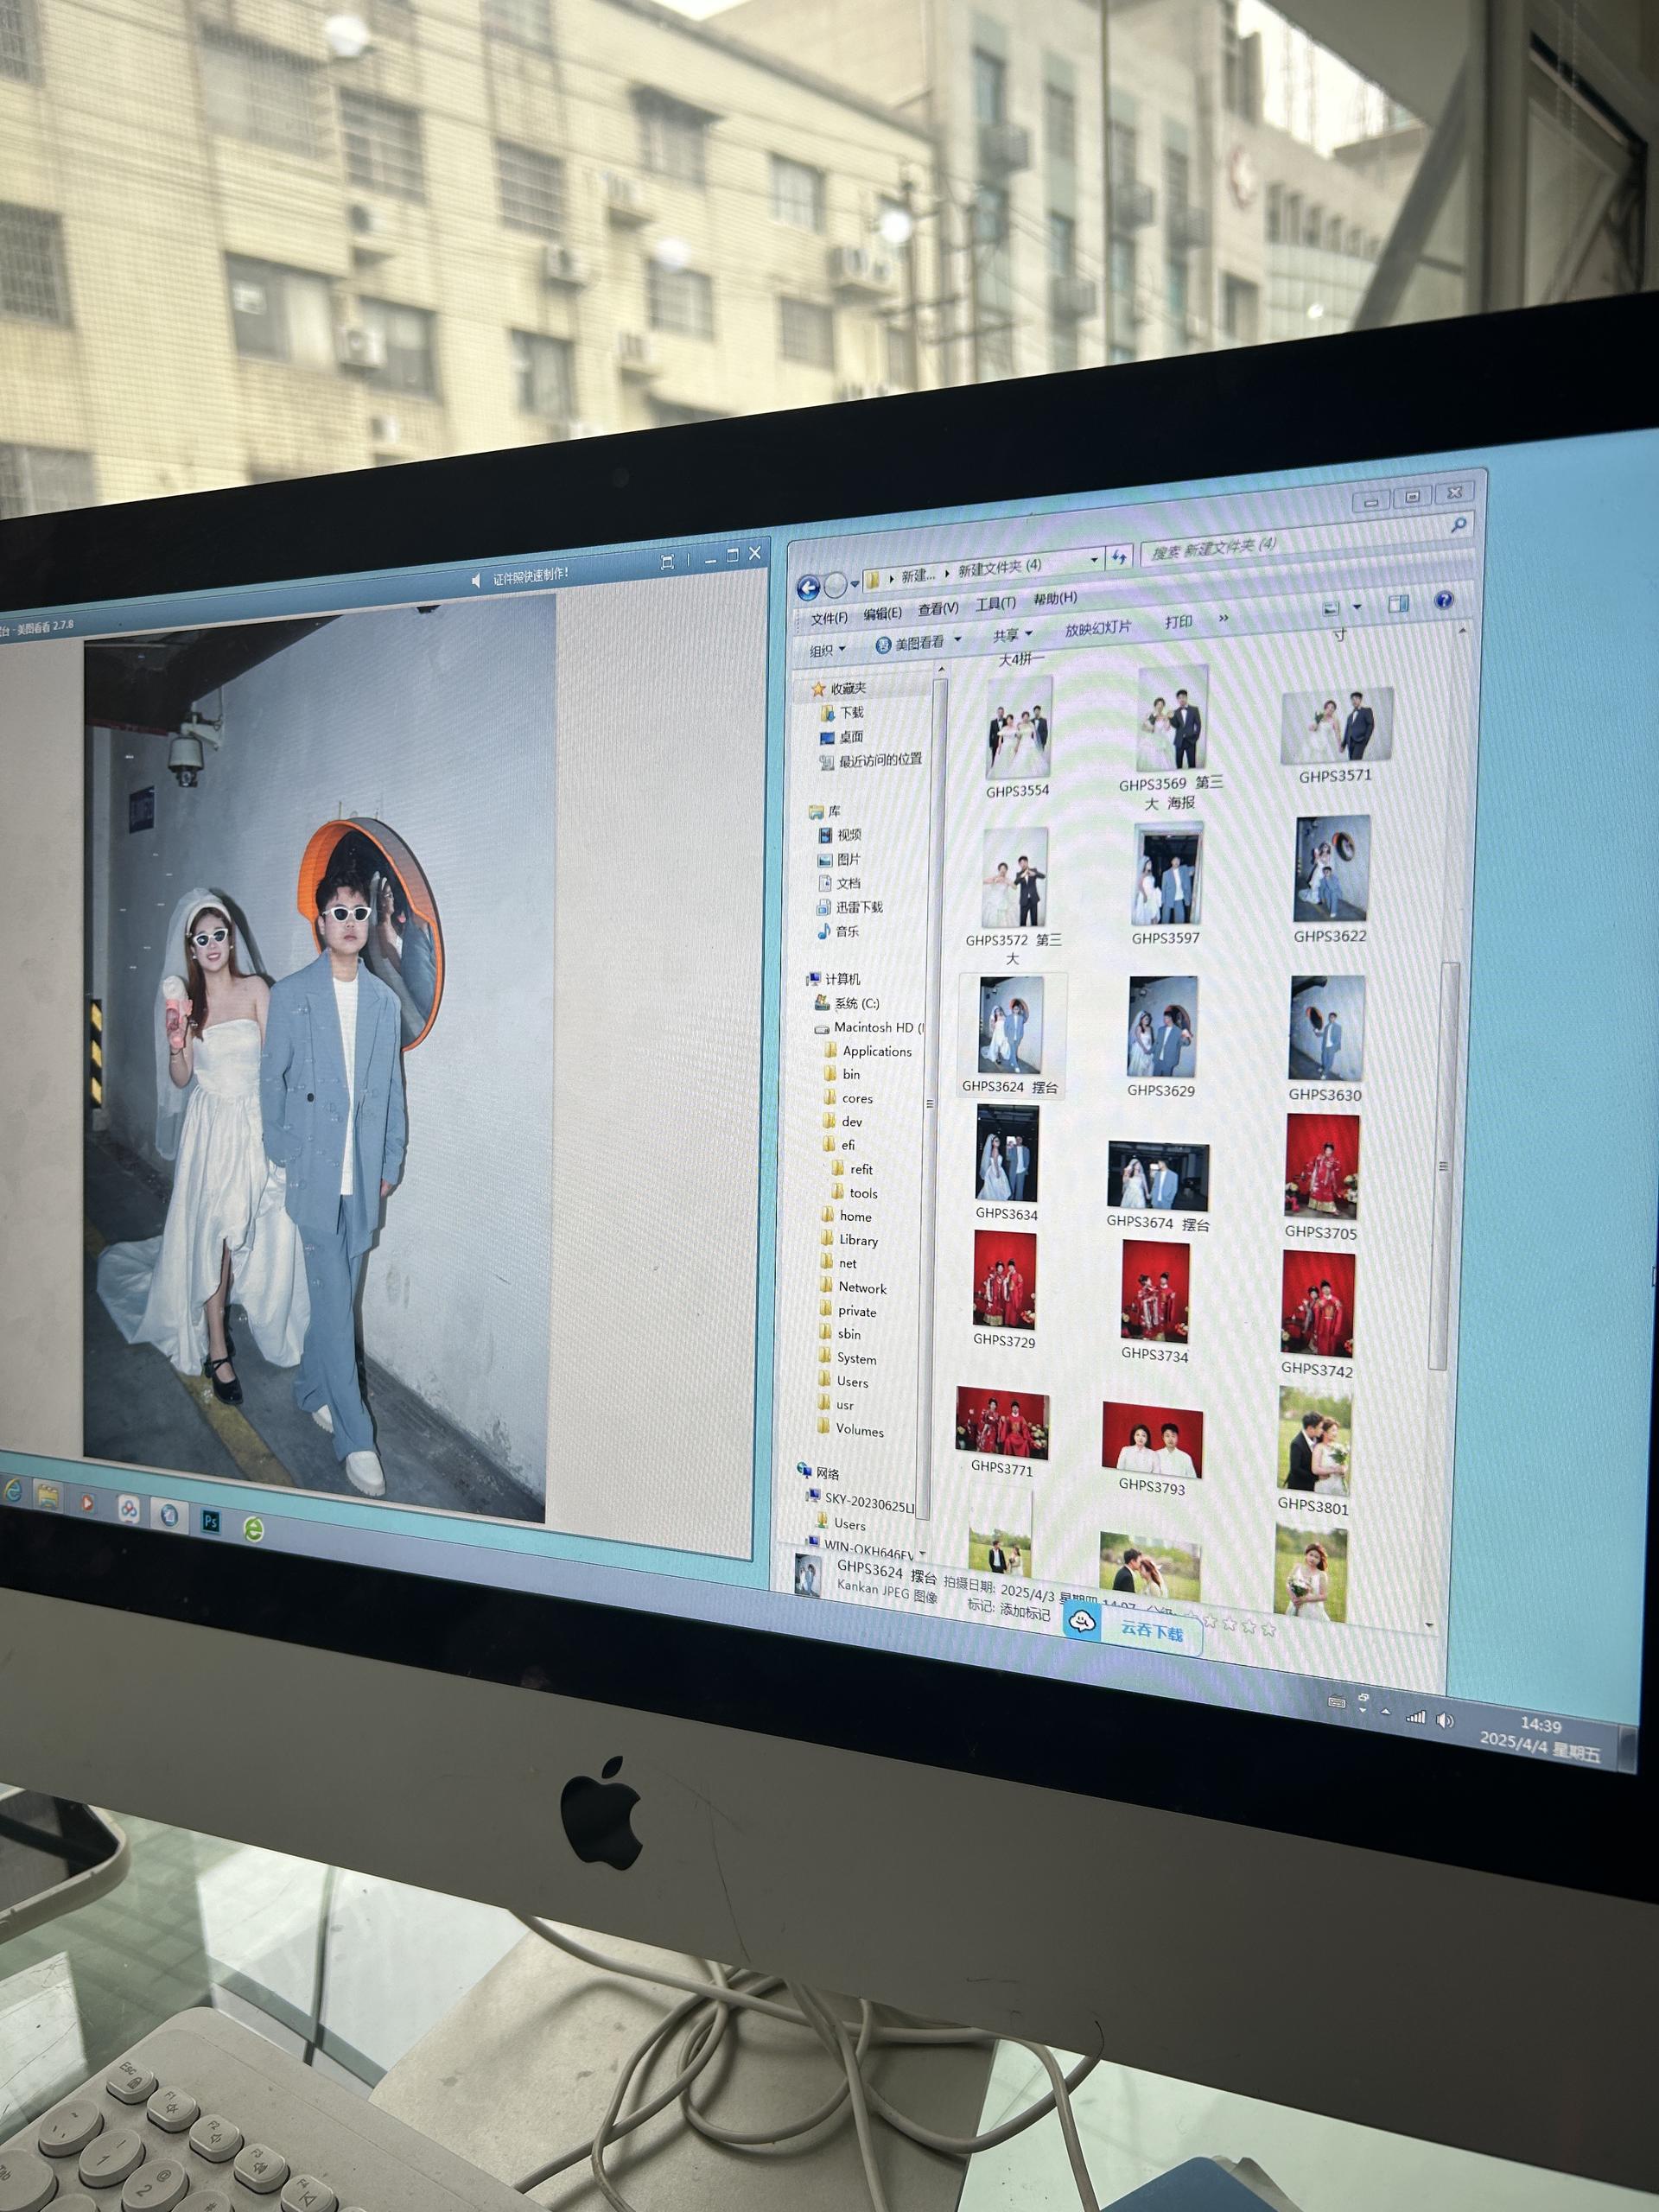
Task: Open the 迅雷下载 library
Action: [x=850, y=907]
